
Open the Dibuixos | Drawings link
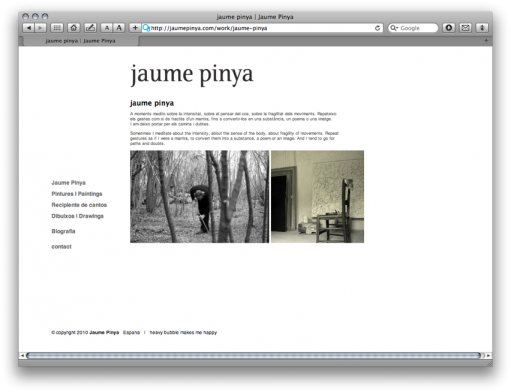tap(77, 216)
